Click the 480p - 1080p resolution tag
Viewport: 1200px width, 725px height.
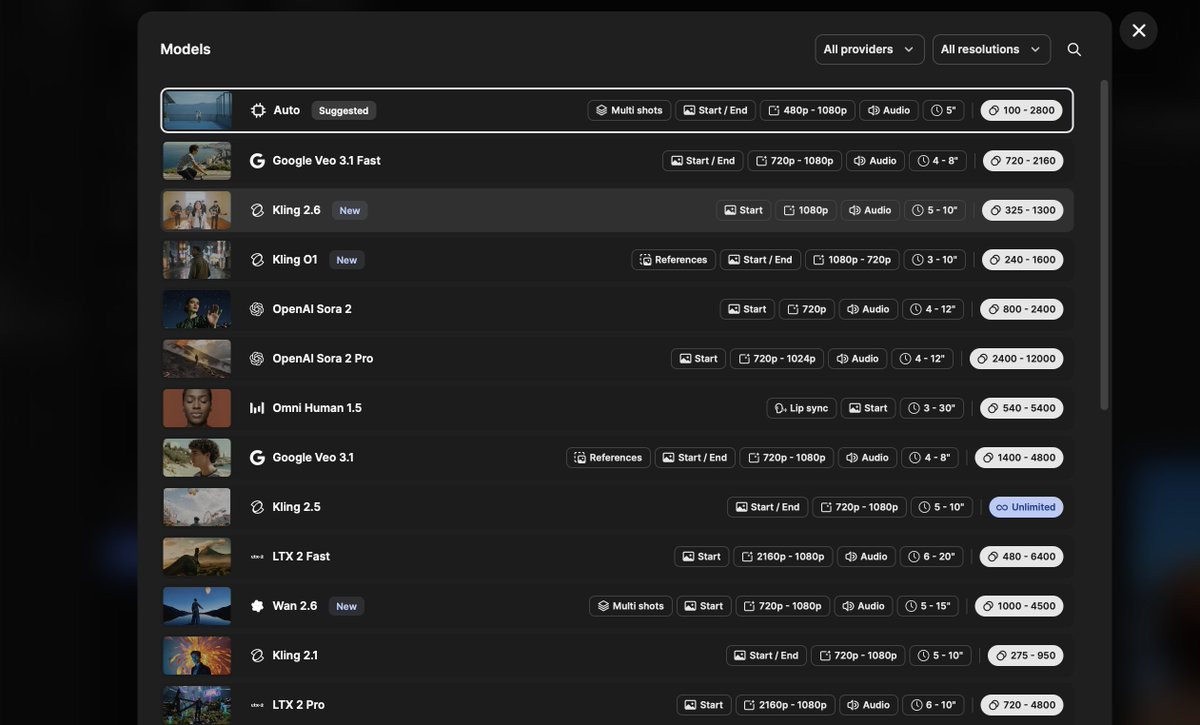(807, 110)
